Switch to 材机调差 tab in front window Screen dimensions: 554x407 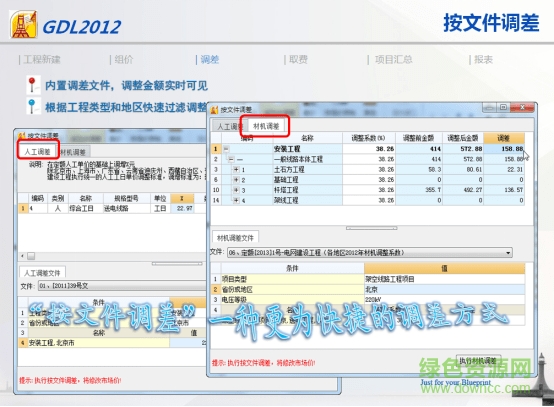266,126
